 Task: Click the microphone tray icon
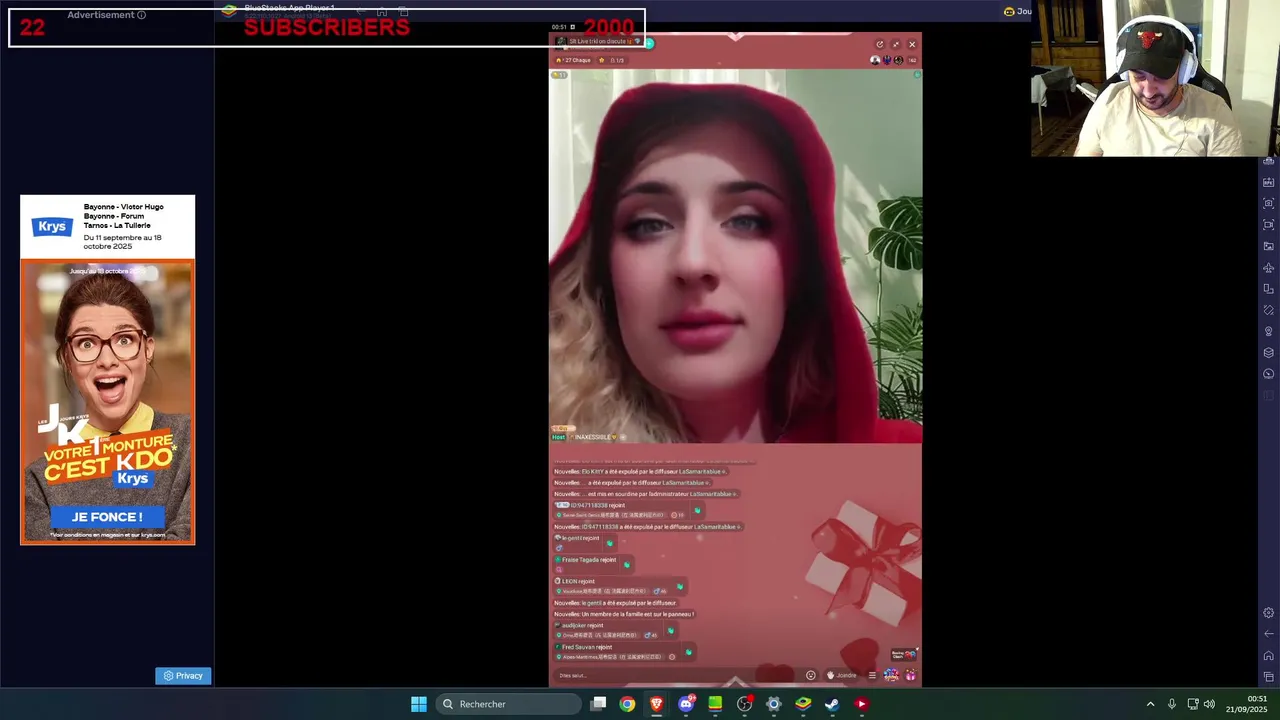pyautogui.click(x=1171, y=704)
